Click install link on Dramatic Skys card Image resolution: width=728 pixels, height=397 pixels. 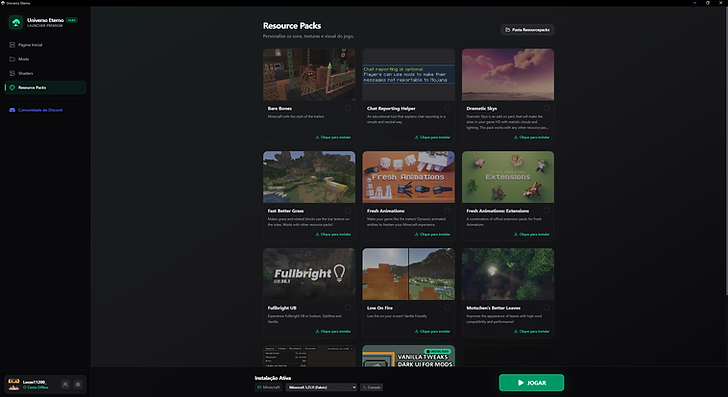[x=532, y=137]
